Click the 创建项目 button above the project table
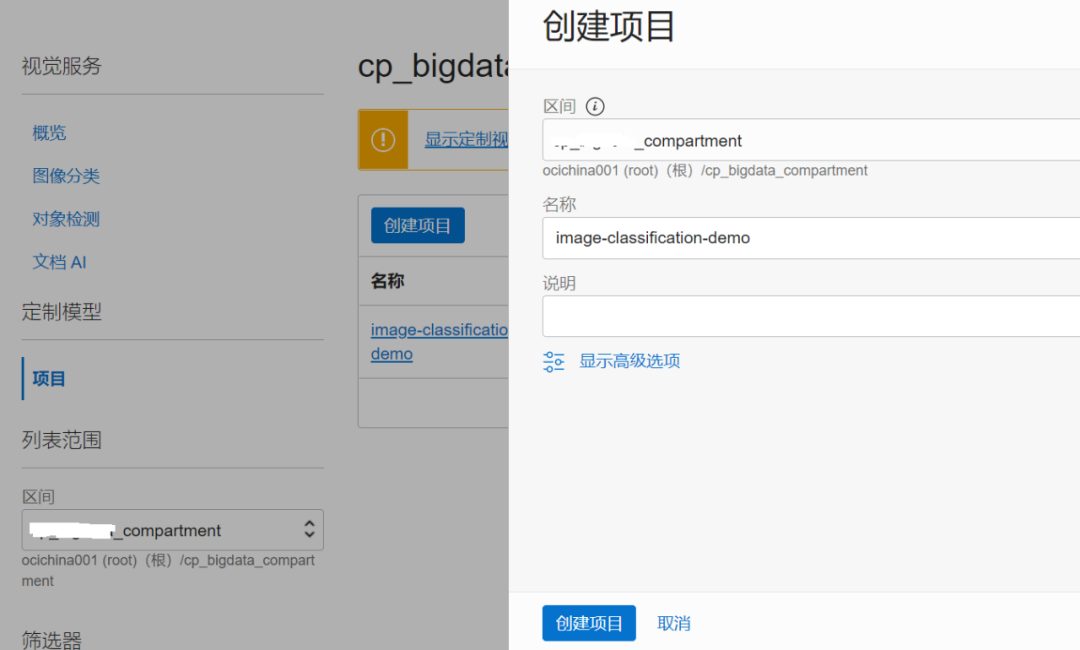This screenshot has width=1080, height=650. coord(417,225)
